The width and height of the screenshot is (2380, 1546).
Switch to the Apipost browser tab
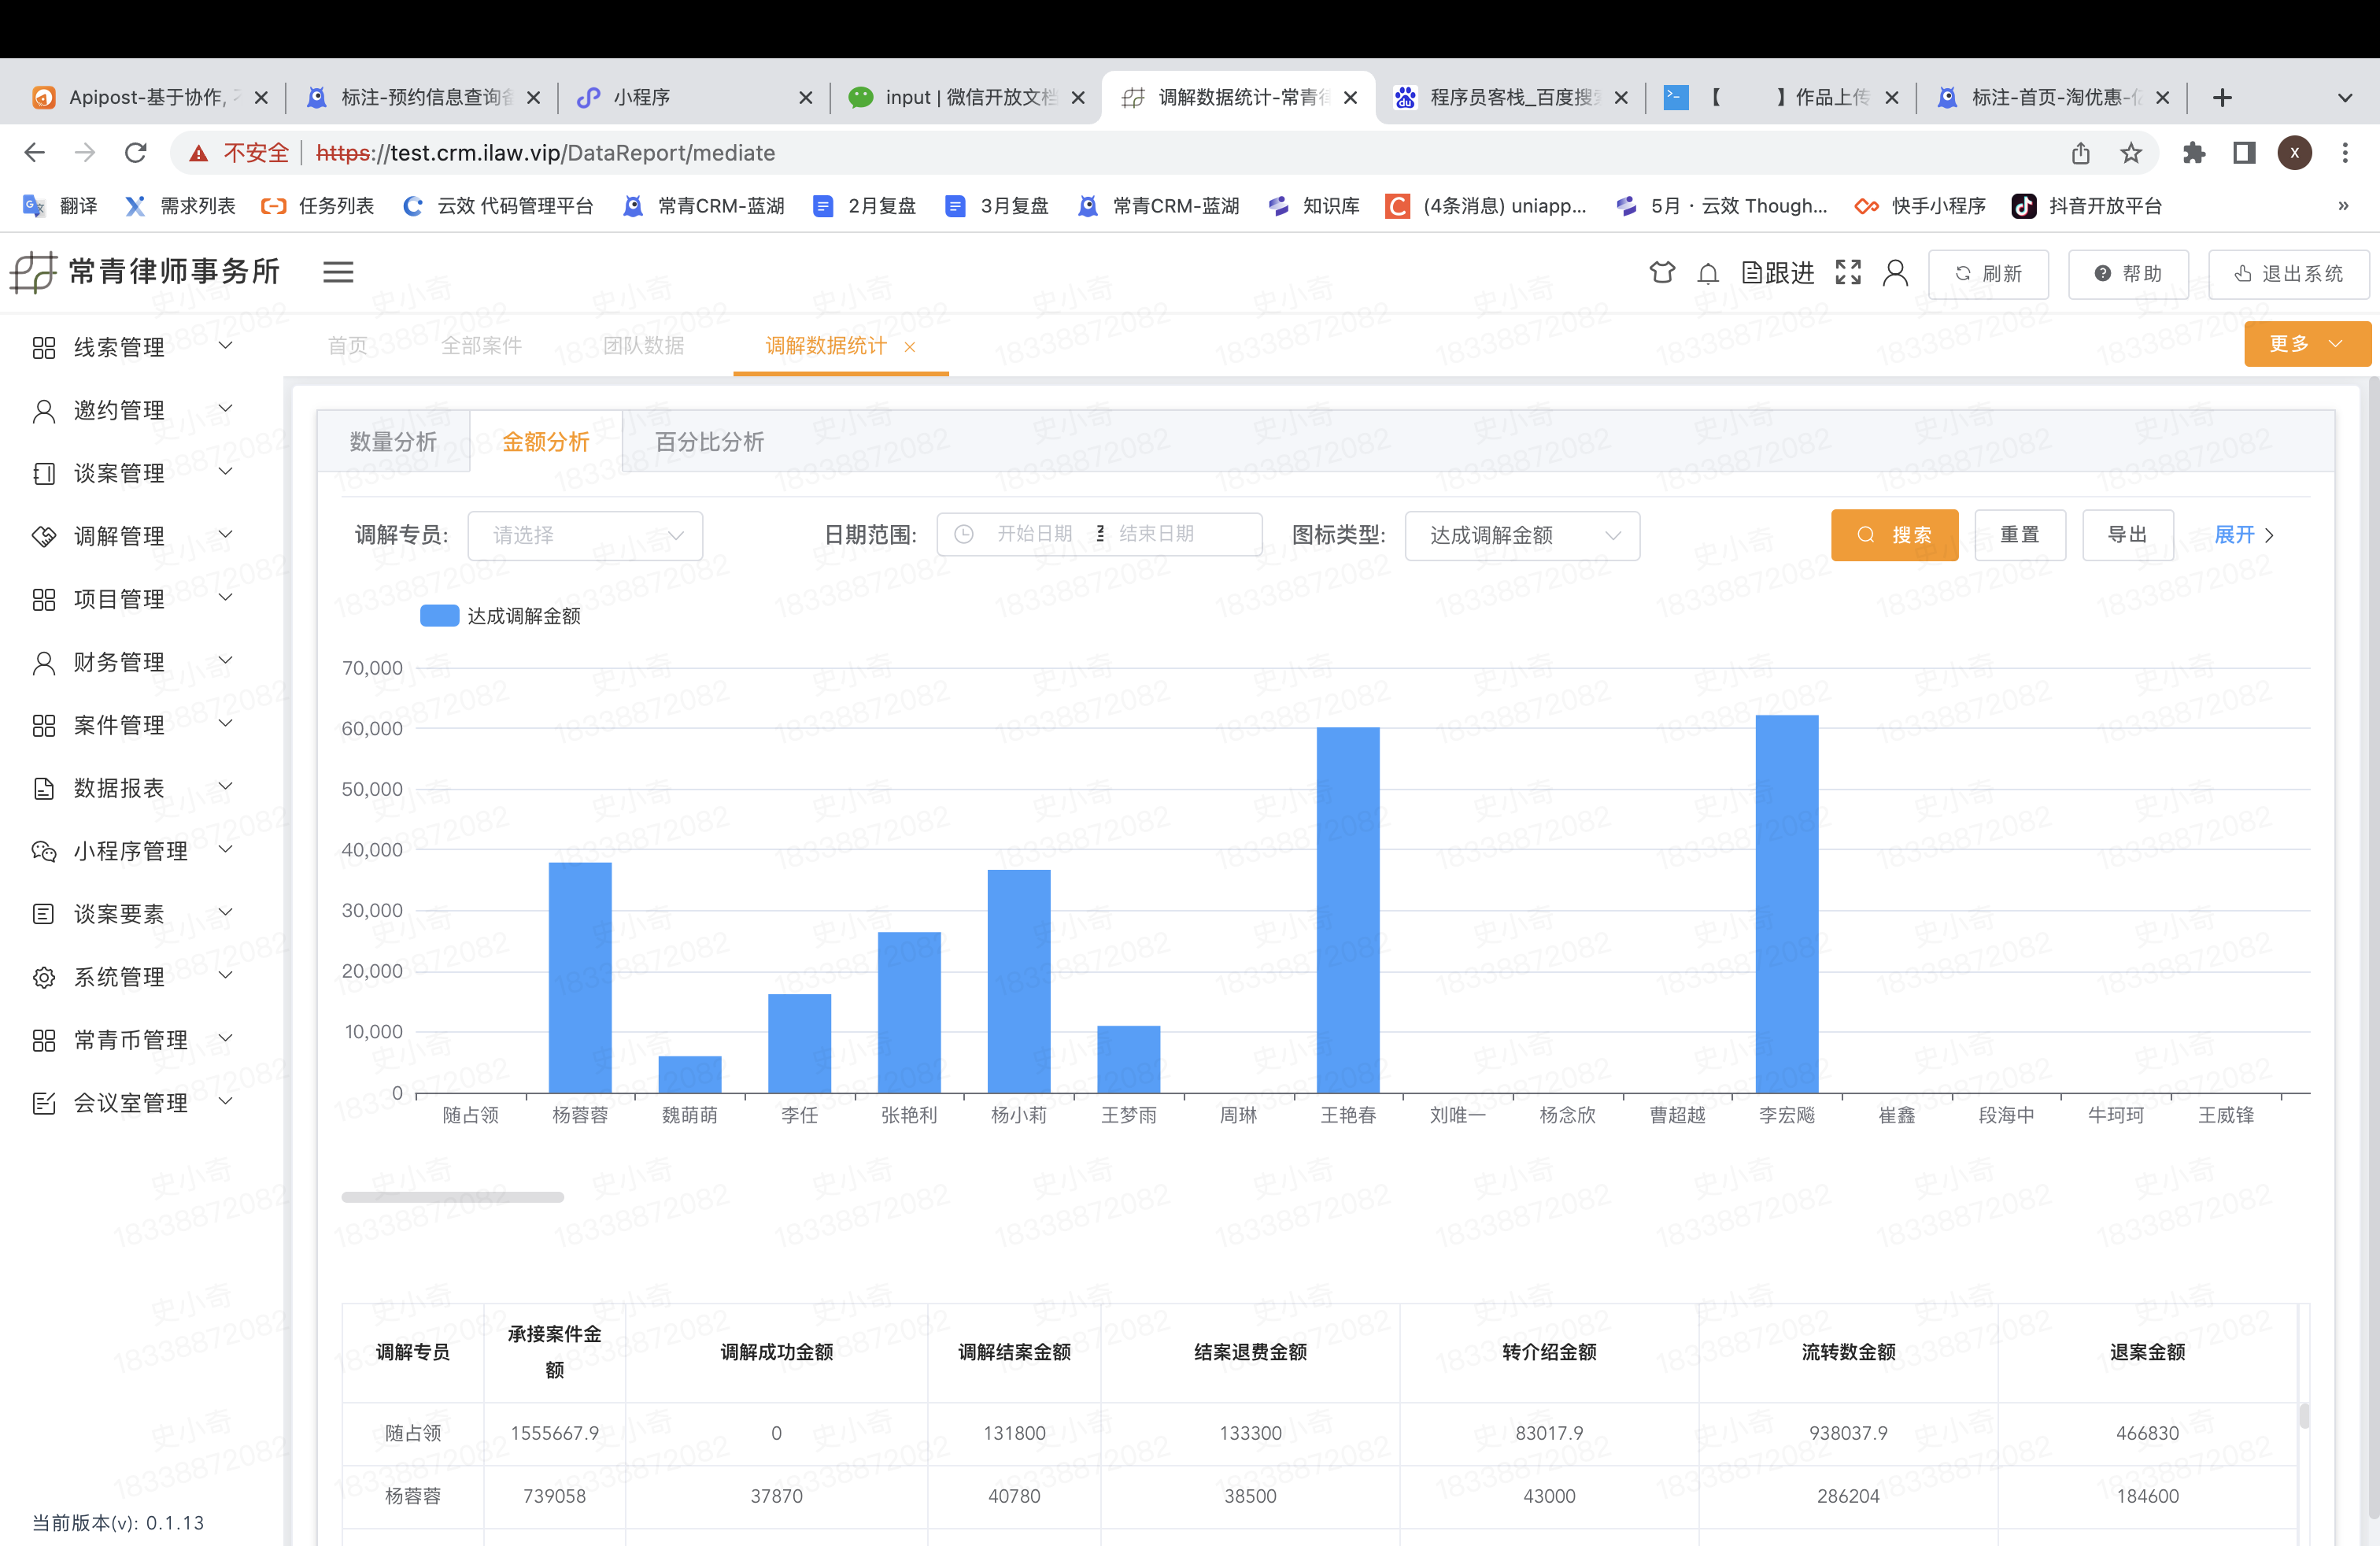click(x=150, y=97)
